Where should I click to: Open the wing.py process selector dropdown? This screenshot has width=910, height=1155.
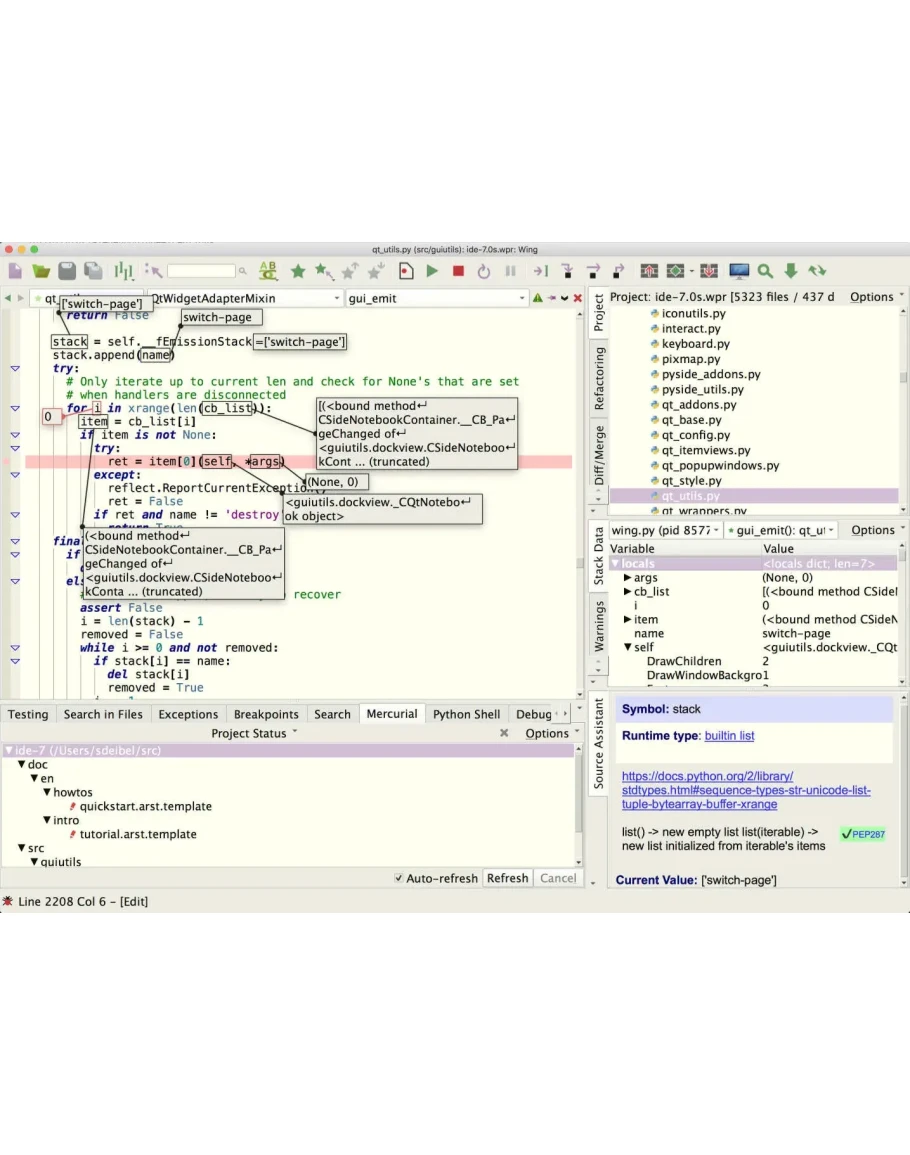(x=665, y=530)
